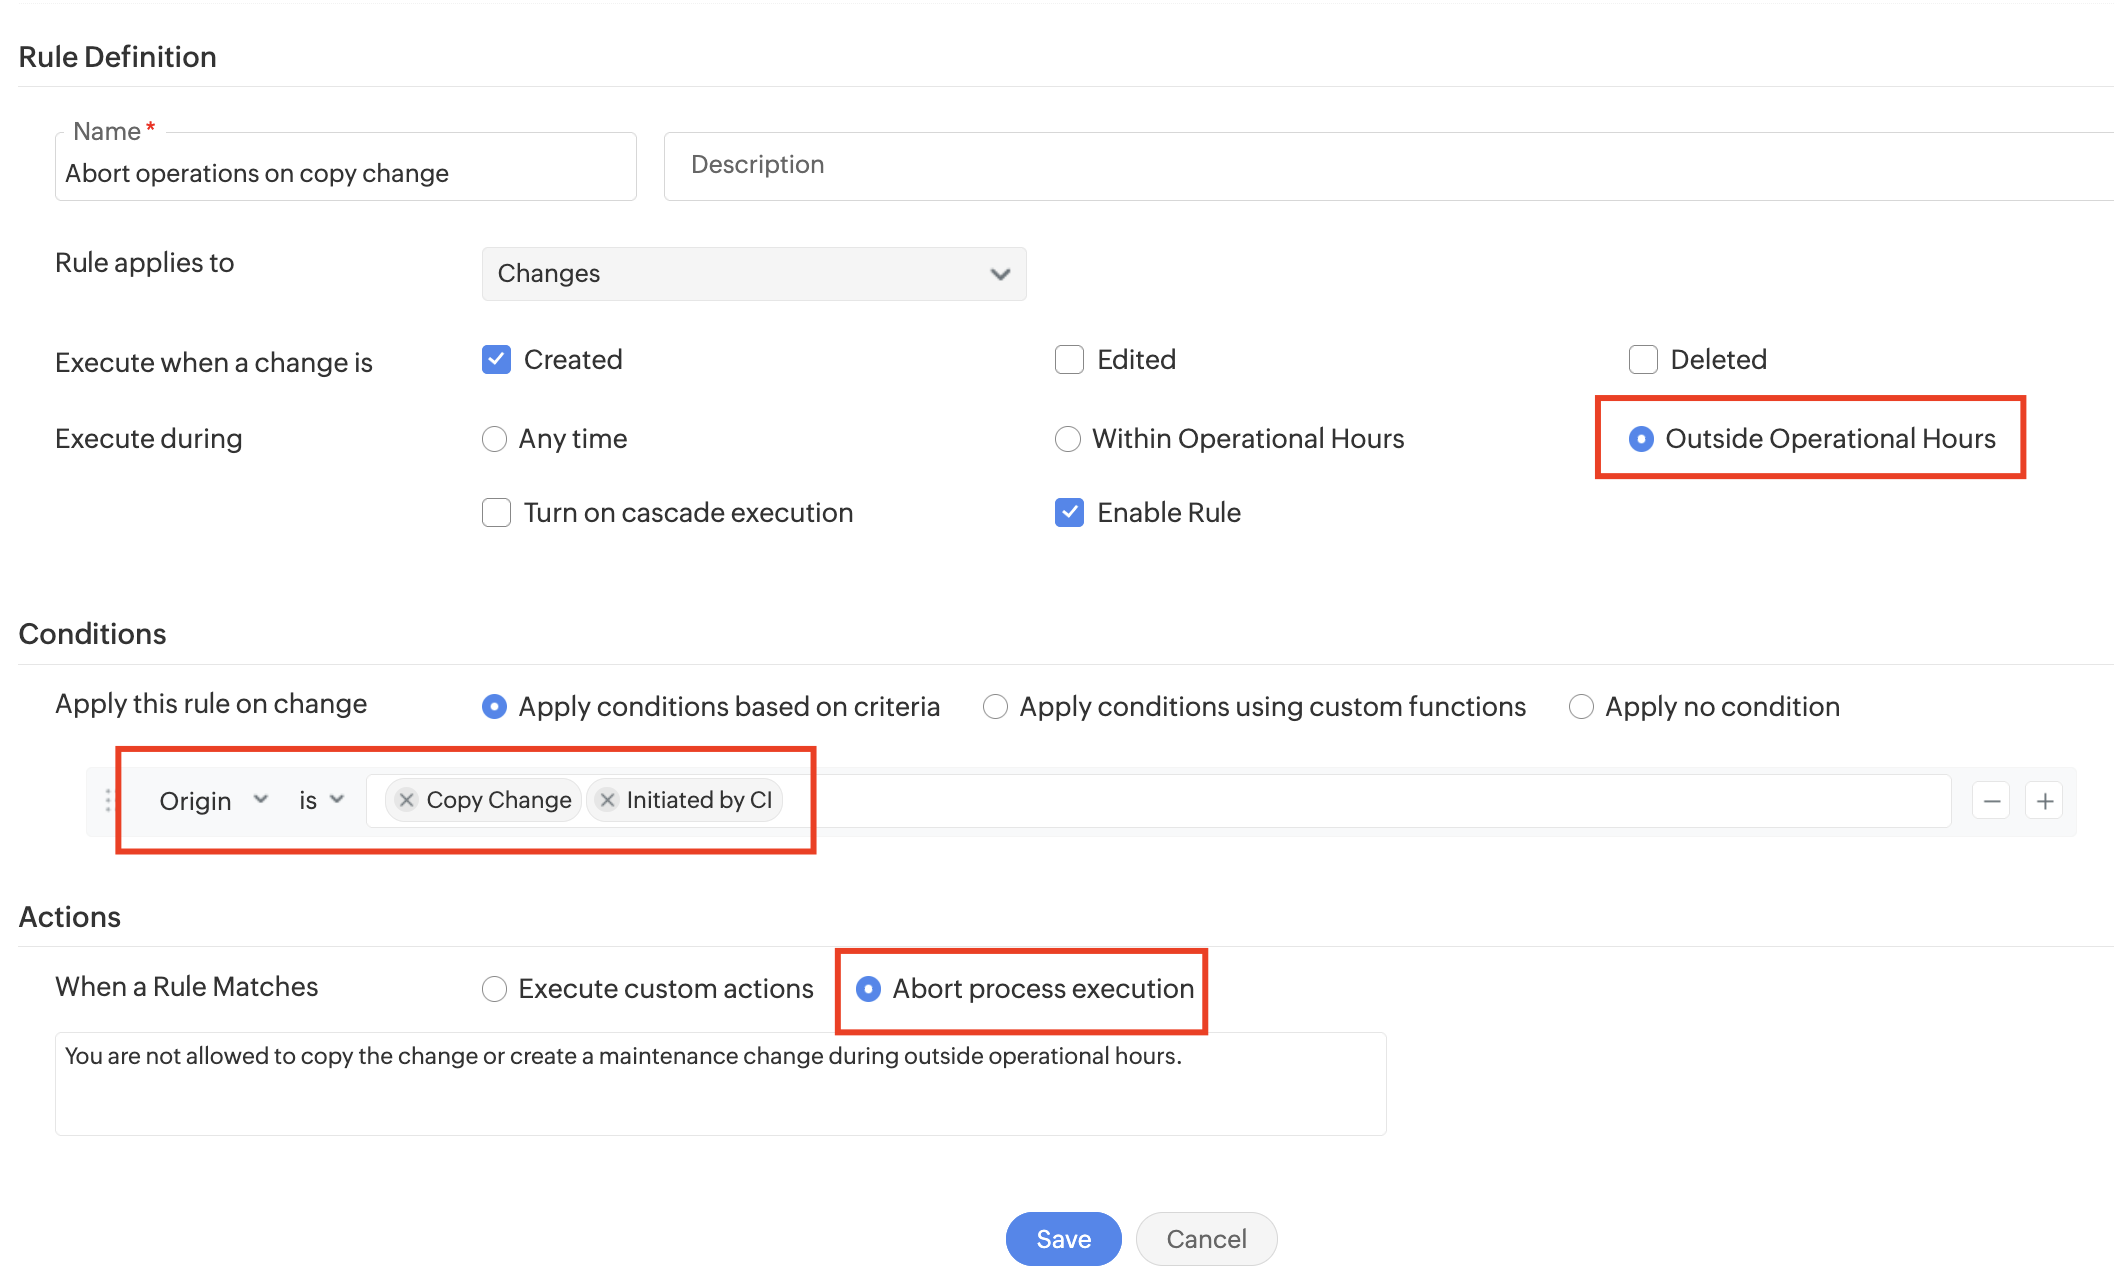Remove the Copy Change tag

coord(406,800)
